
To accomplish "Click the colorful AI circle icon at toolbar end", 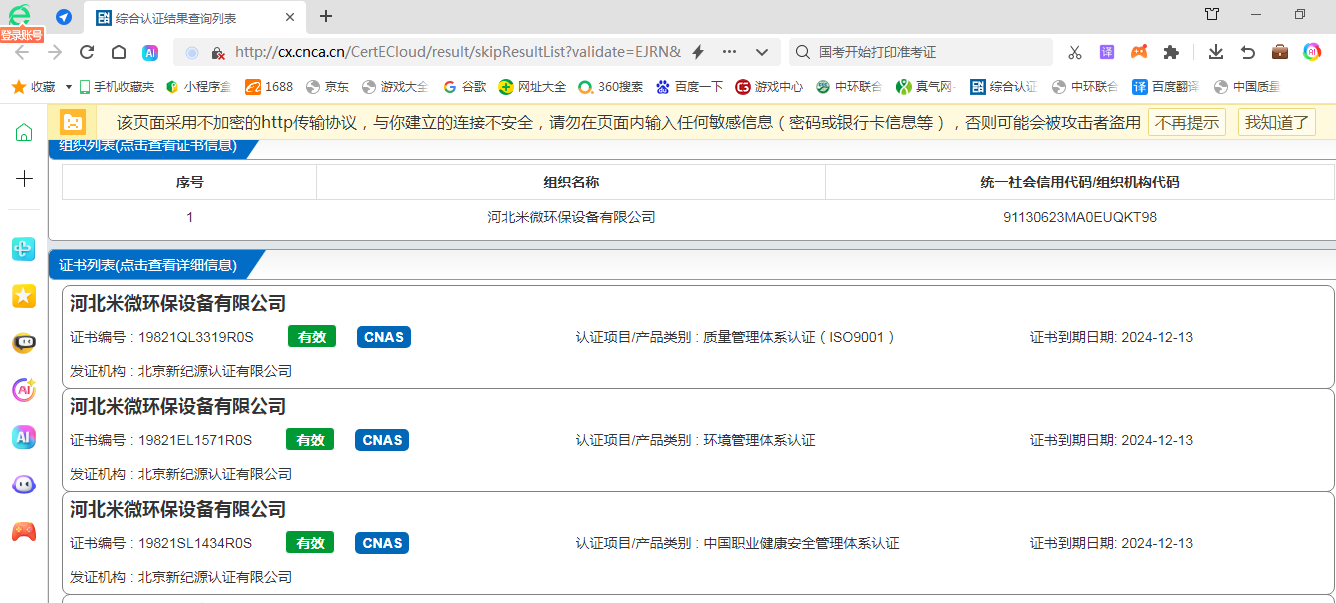I will (x=1312, y=52).
